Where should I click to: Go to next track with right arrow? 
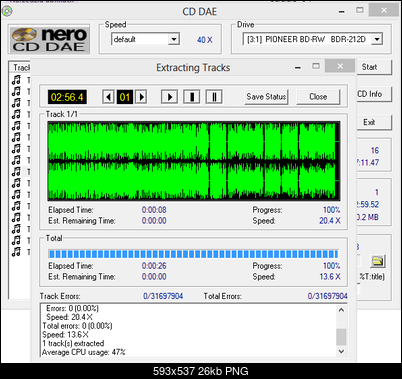click(x=141, y=97)
